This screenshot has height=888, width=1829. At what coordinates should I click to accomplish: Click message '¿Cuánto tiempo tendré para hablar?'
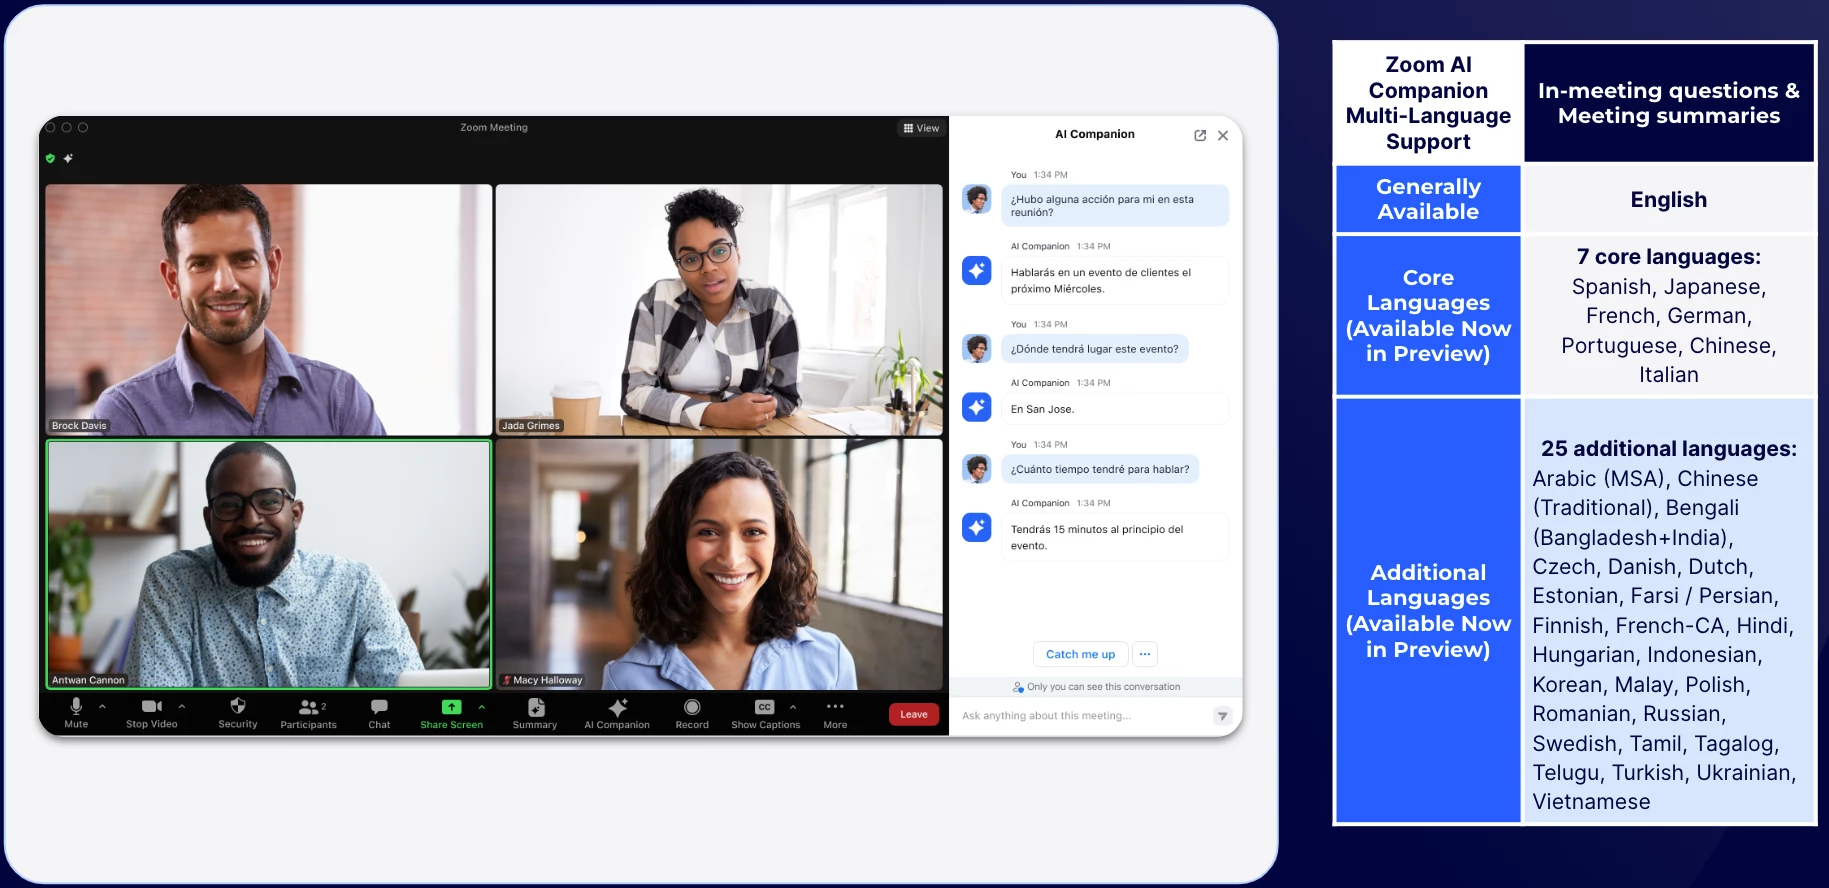point(1100,469)
